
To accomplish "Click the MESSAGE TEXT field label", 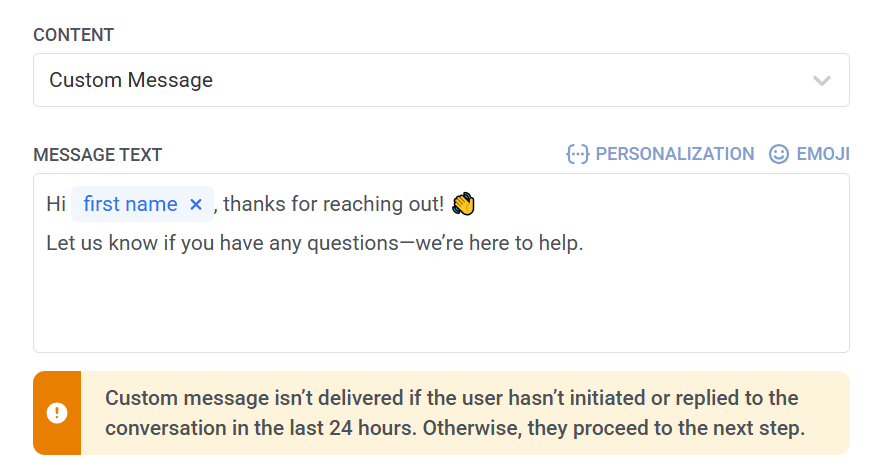I will [x=98, y=155].
